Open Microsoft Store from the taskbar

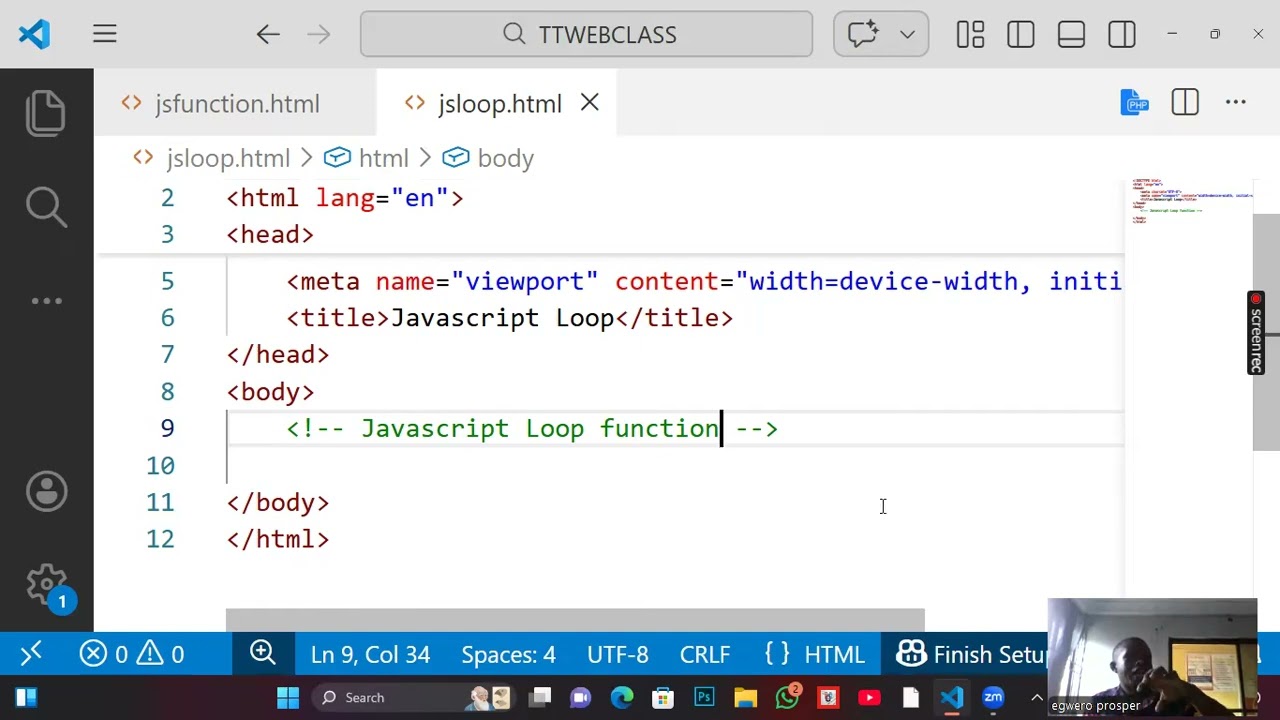pyautogui.click(x=663, y=698)
